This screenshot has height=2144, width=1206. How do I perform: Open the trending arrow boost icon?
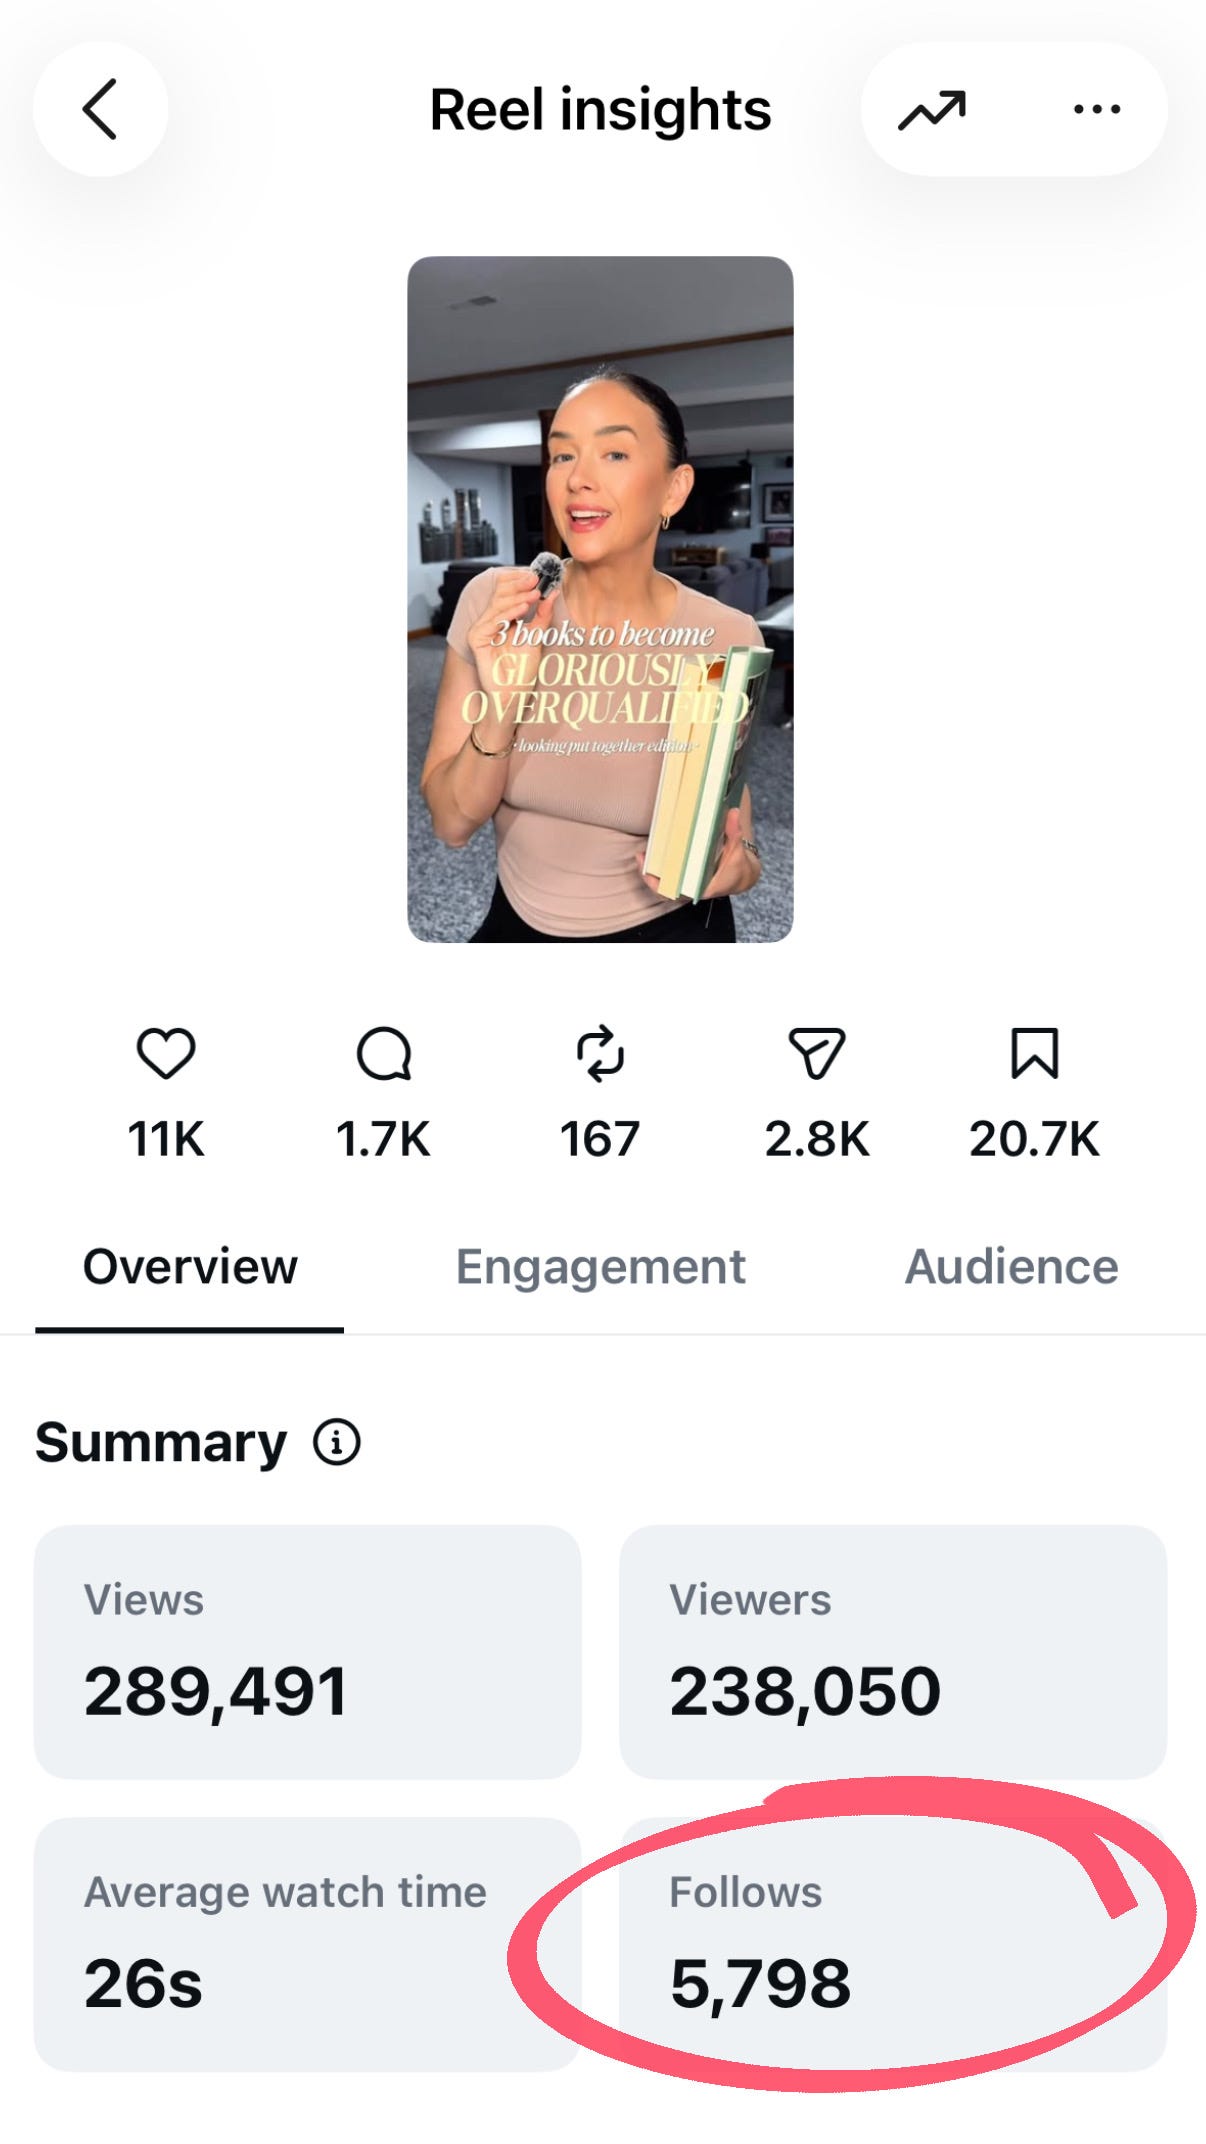[932, 109]
